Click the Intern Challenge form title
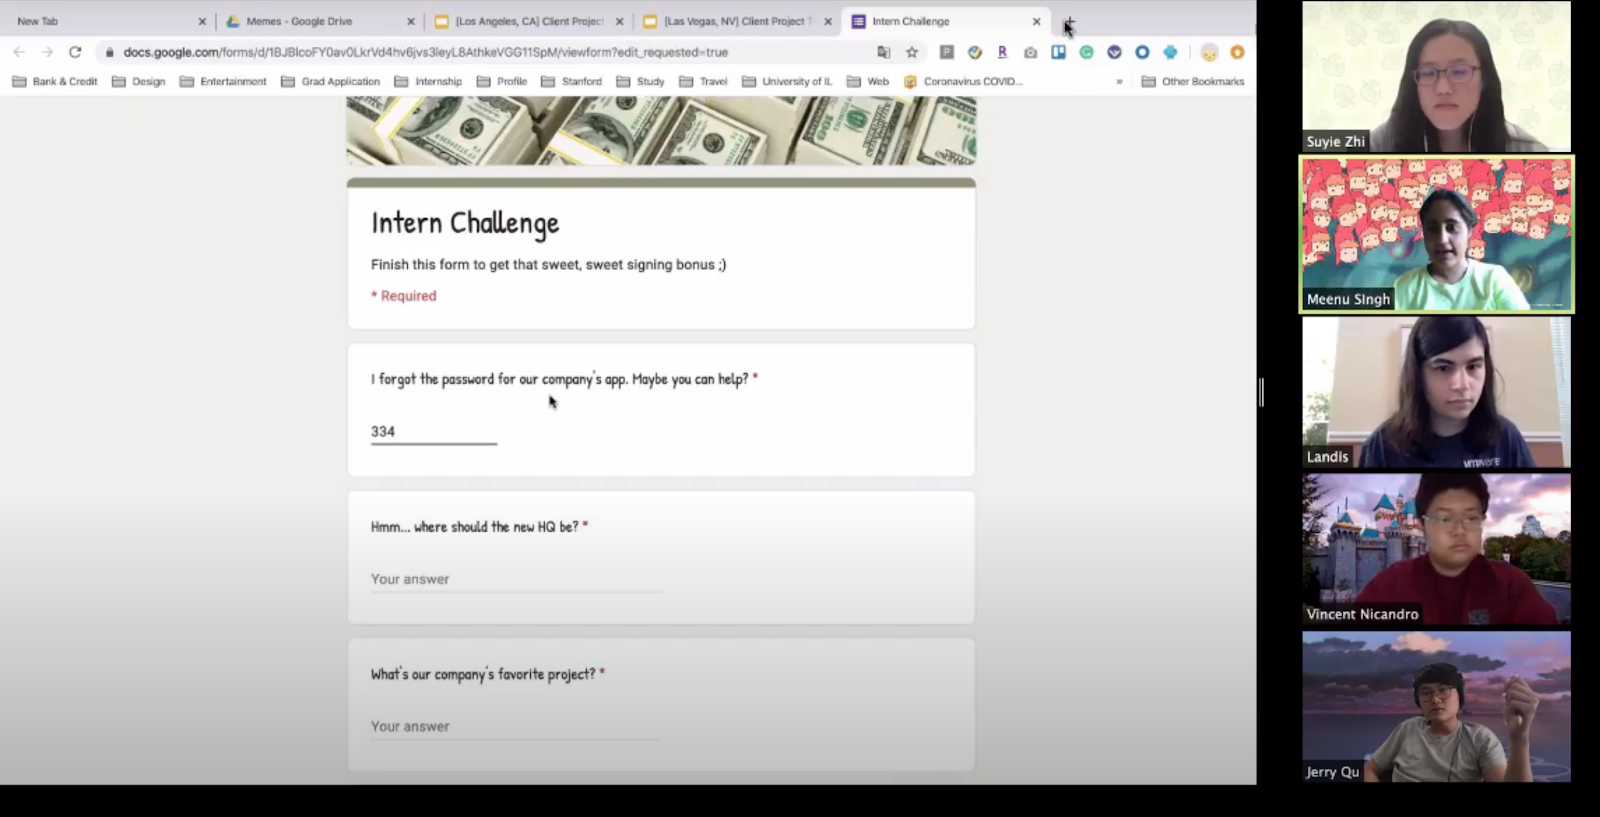This screenshot has width=1600, height=817. tap(465, 223)
